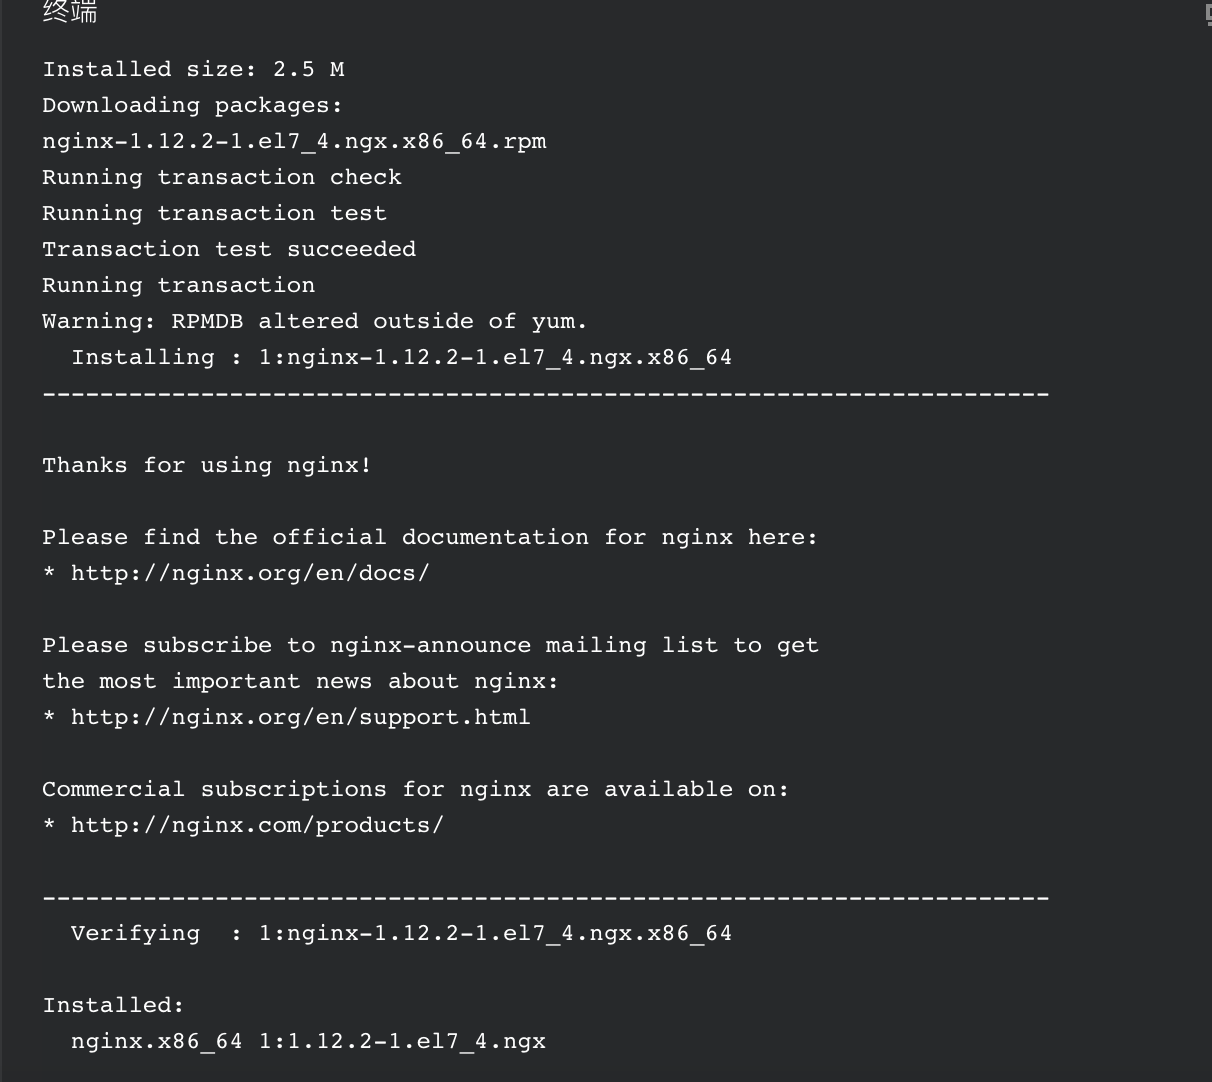Click the 'Thanks for using nginx!' message
Image resolution: width=1212 pixels, height=1082 pixels.
[207, 465]
